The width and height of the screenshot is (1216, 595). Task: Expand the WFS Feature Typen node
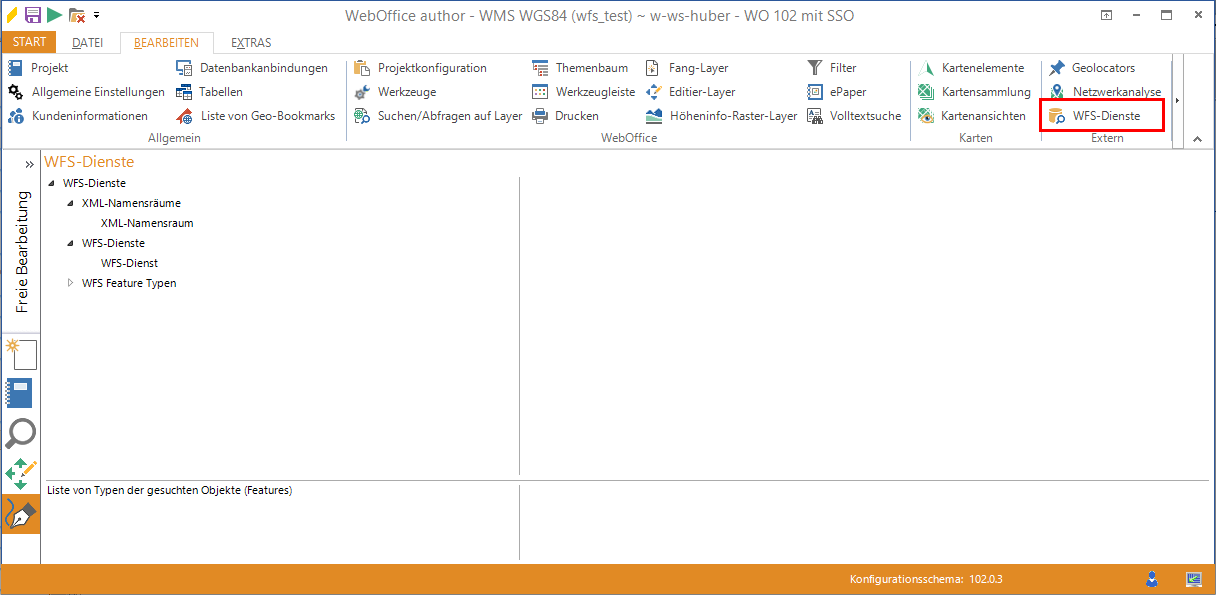click(70, 283)
